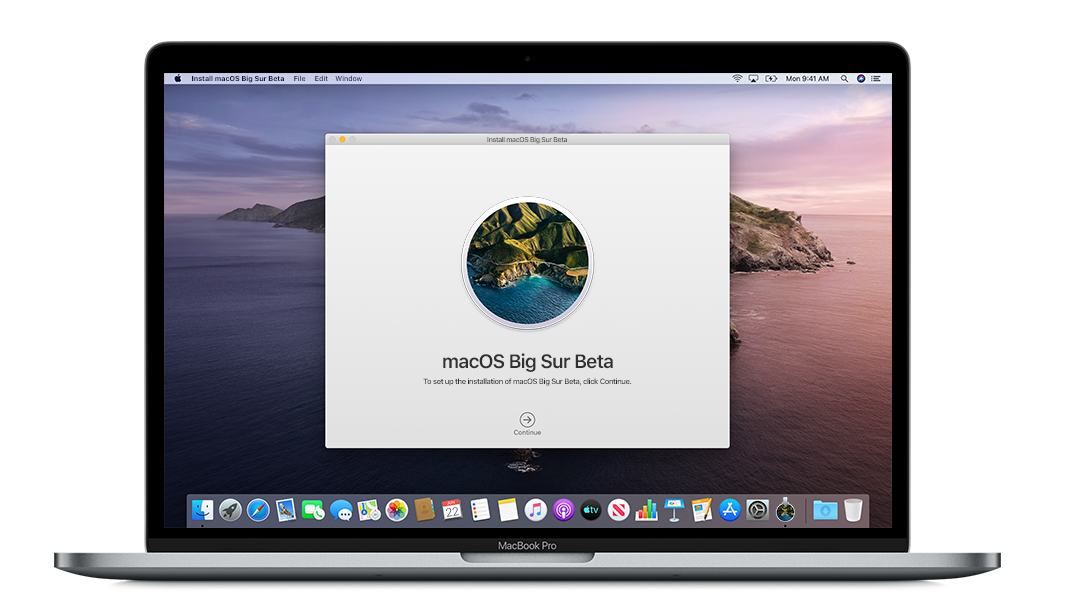Open Podcasts from the Dock
This screenshot has width=1075, height=613.
563,510
